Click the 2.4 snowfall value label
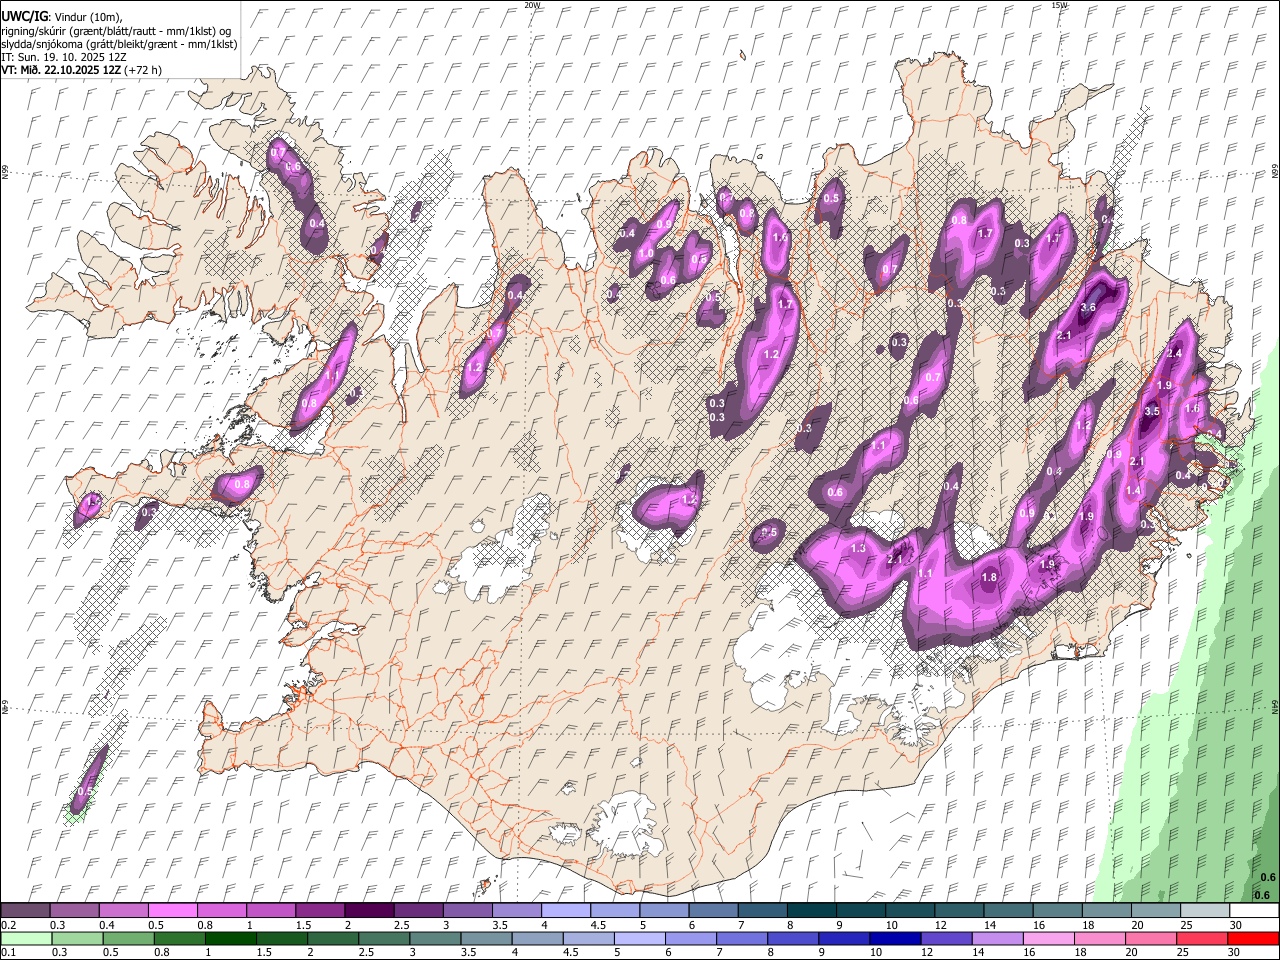1280x960 pixels. pos(1174,354)
